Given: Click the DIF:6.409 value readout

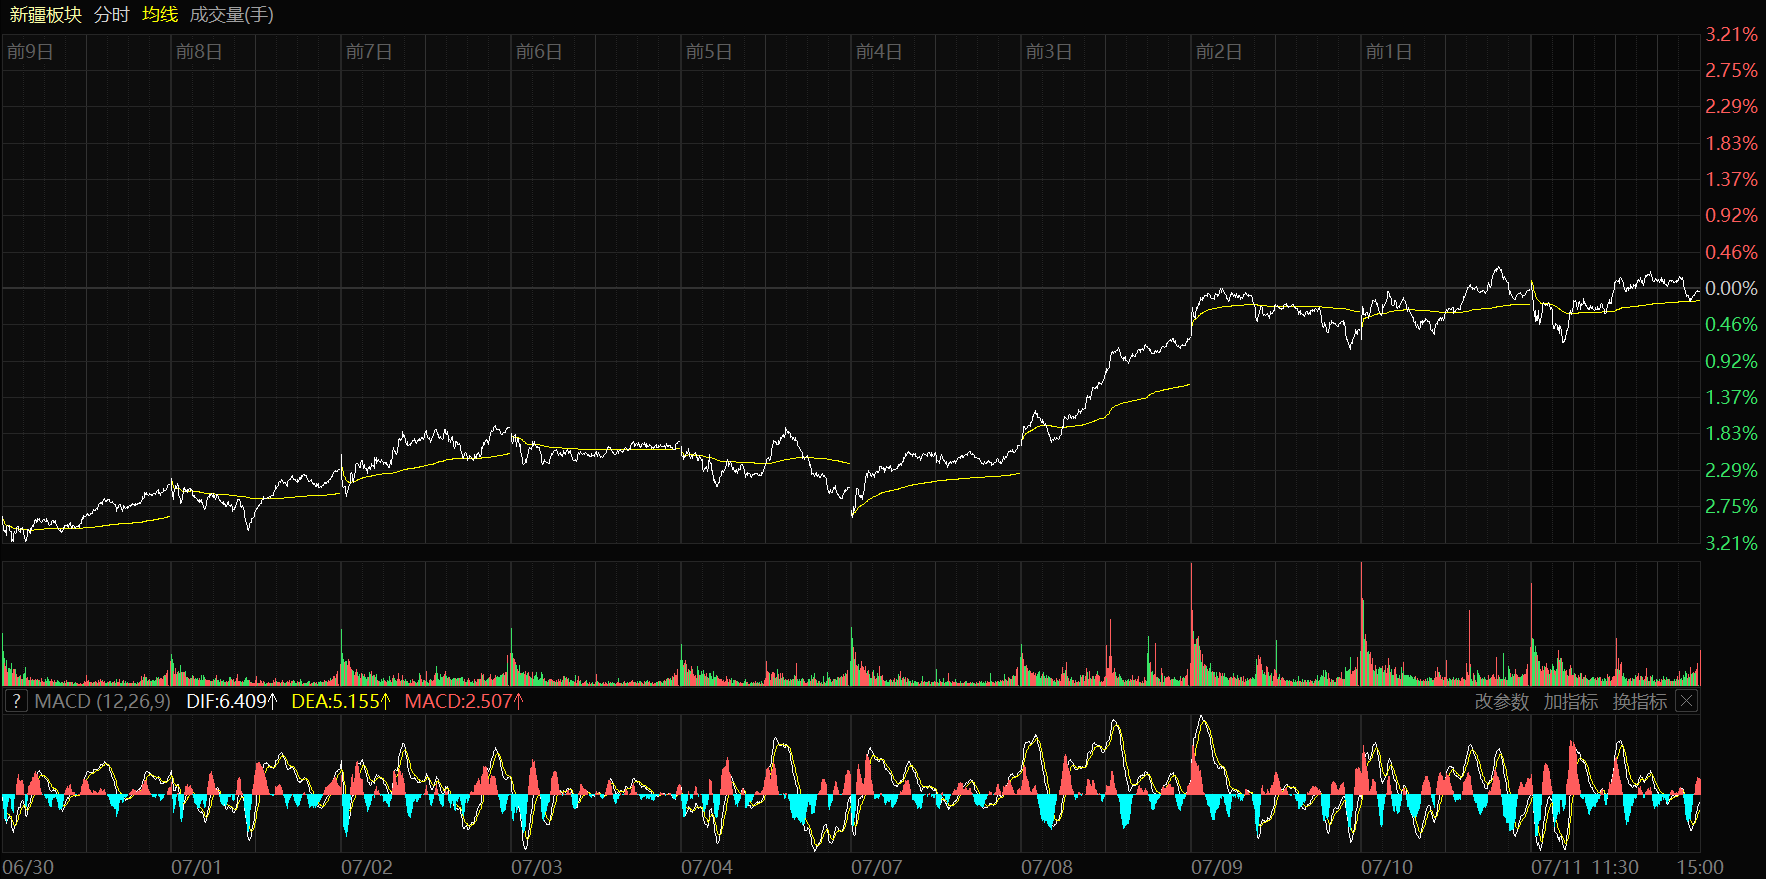Looking at the screenshot, I should [x=231, y=701].
